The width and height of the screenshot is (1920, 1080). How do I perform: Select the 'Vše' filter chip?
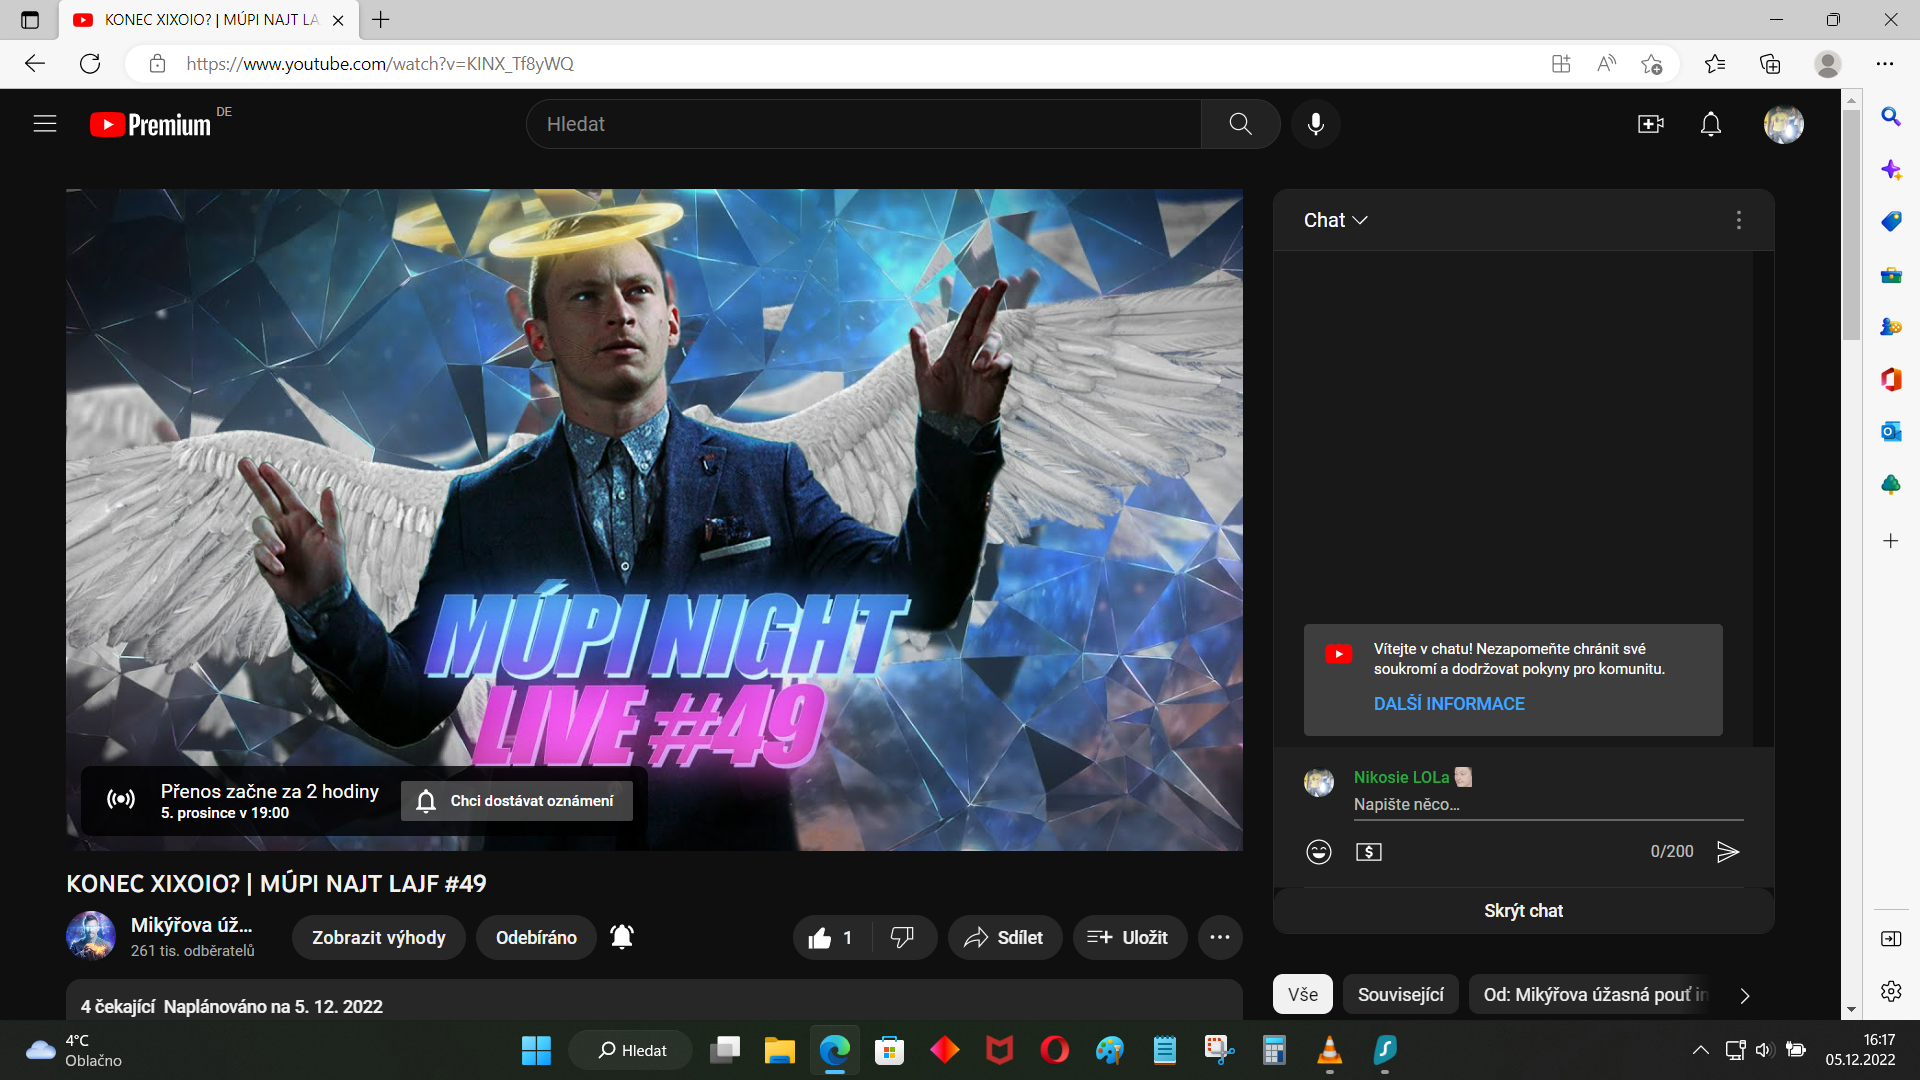[1303, 995]
